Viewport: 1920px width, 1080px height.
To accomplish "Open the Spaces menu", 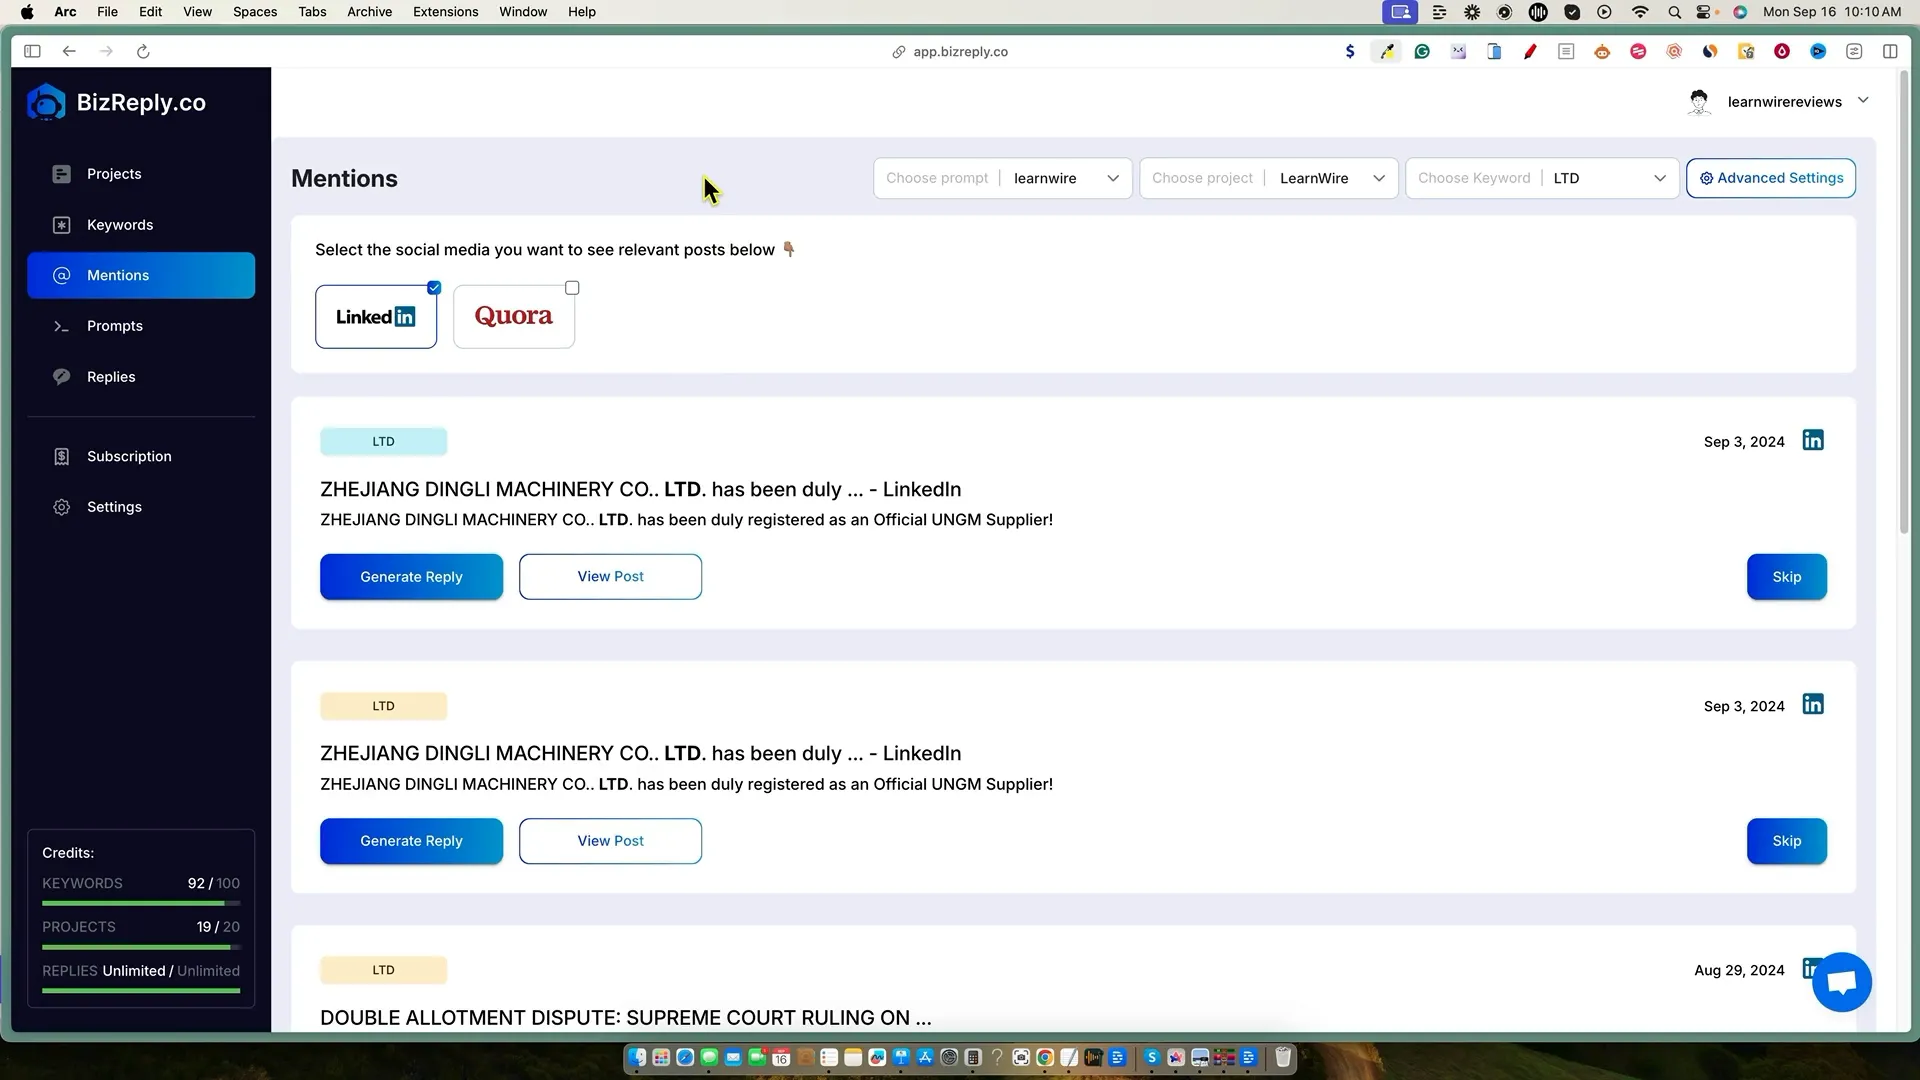I will click(x=255, y=12).
